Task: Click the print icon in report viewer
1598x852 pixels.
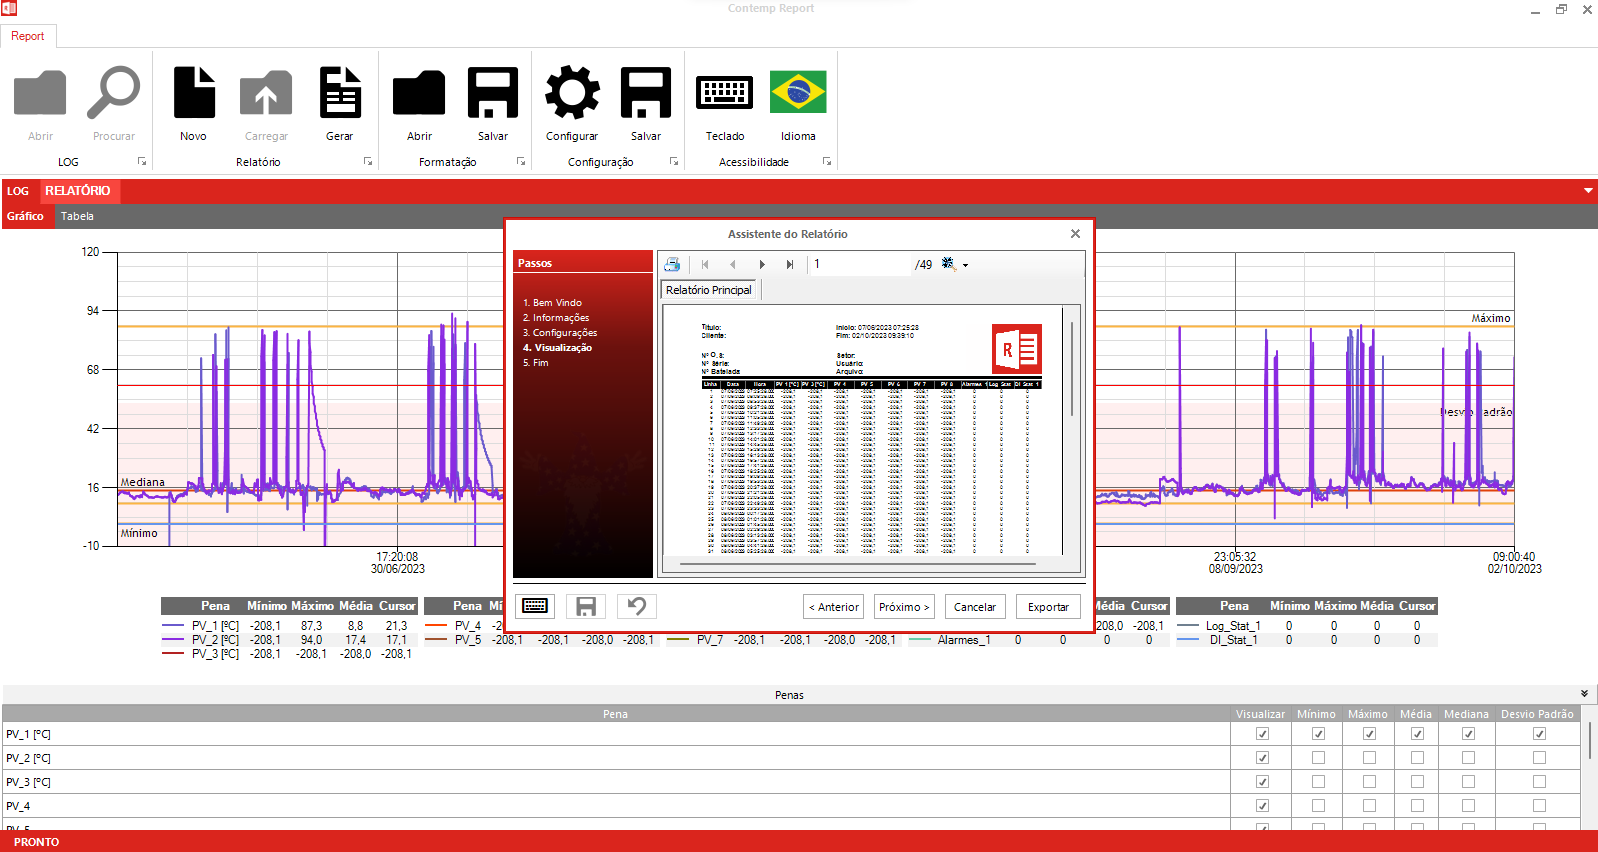Action: [x=672, y=264]
